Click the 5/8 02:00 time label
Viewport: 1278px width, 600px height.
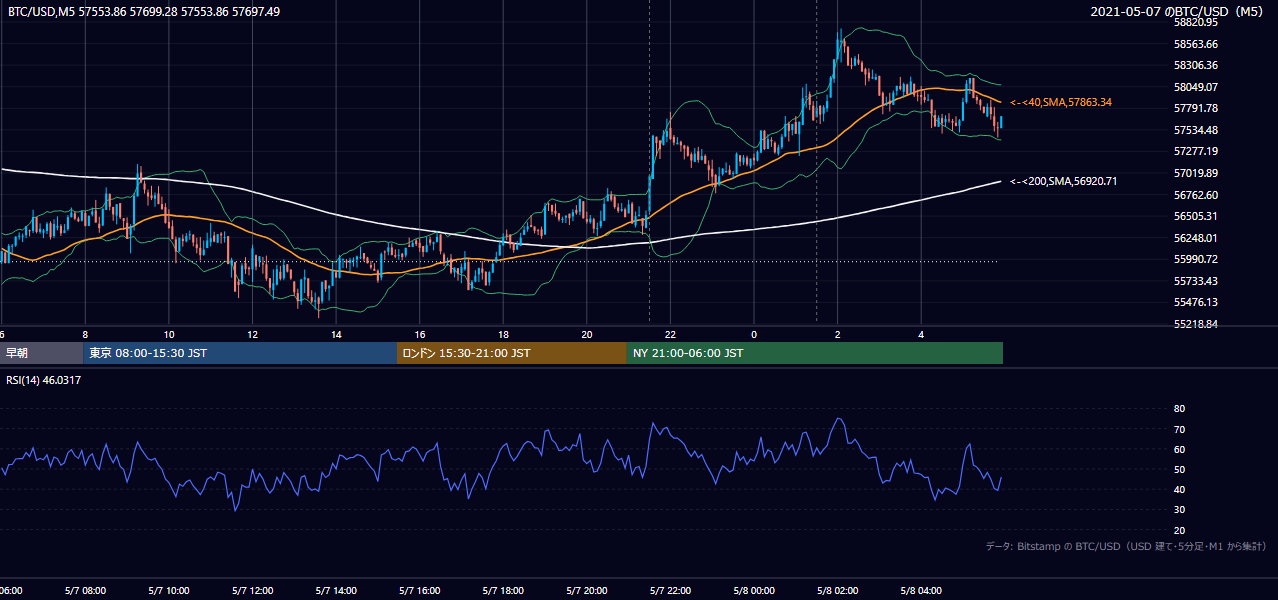837,591
